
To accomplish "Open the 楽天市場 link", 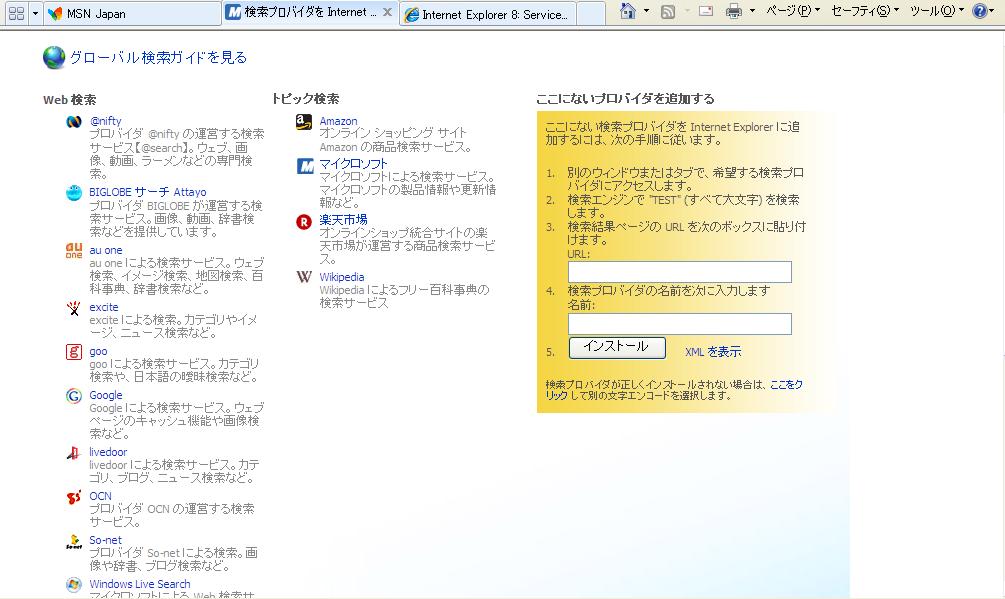I will pyautogui.click(x=343, y=219).
